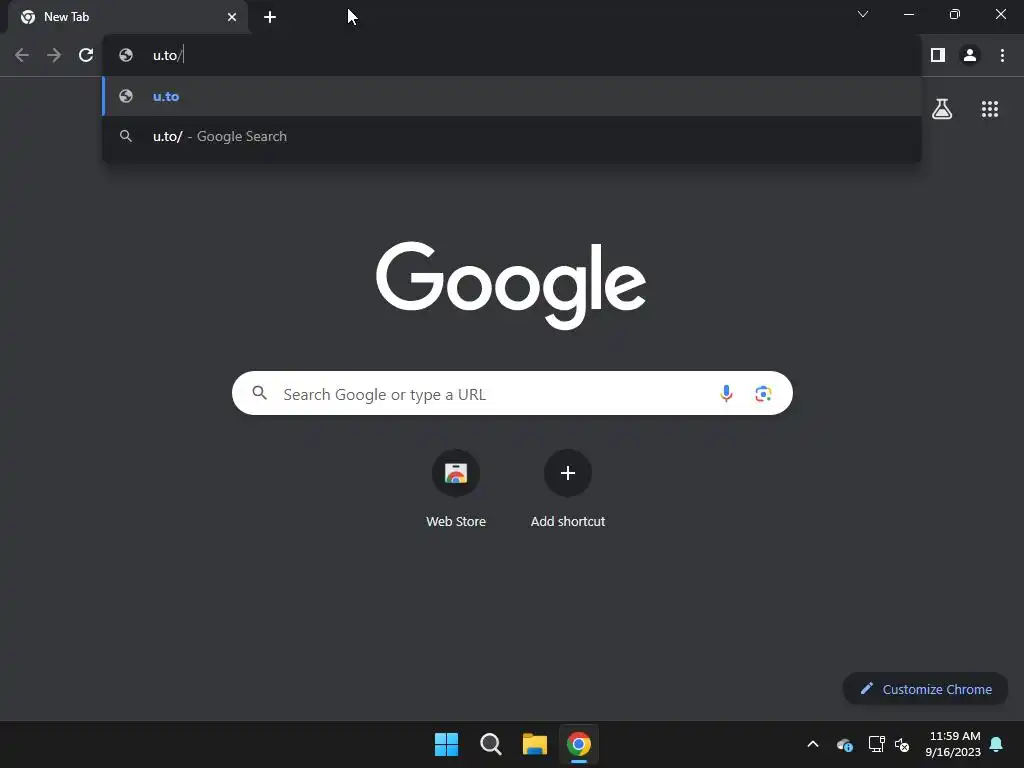The height and width of the screenshot is (768, 1024).
Task: Show hidden system tray icons chevron
Action: pyautogui.click(x=813, y=744)
